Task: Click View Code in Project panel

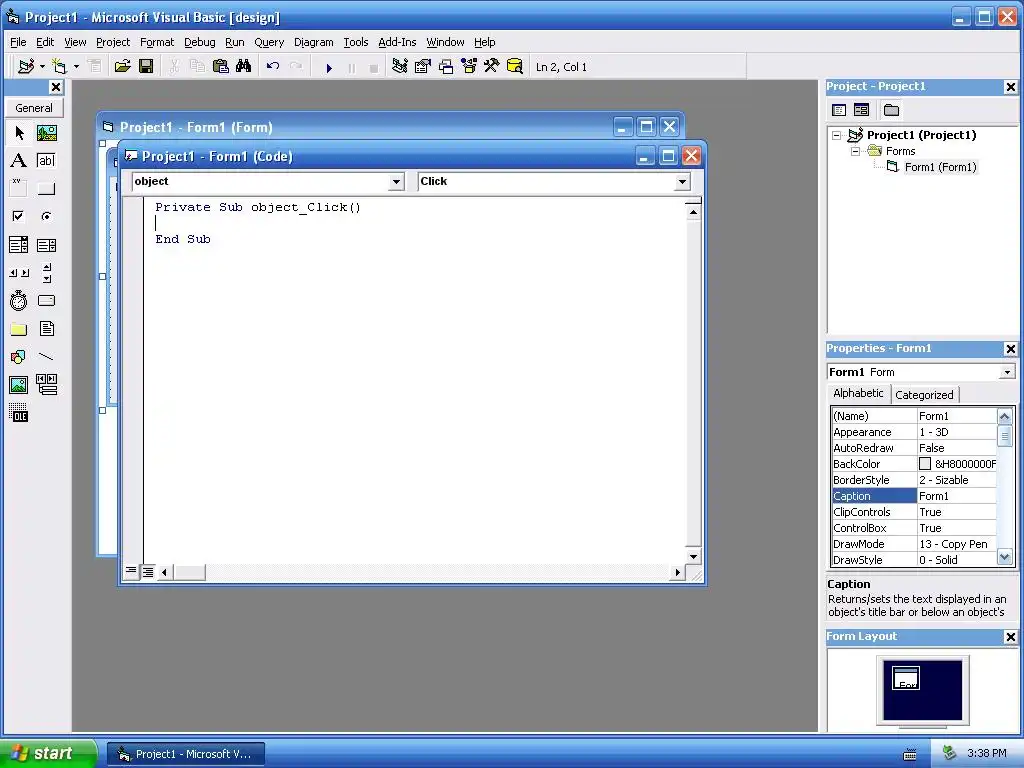Action: click(x=839, y=110)
